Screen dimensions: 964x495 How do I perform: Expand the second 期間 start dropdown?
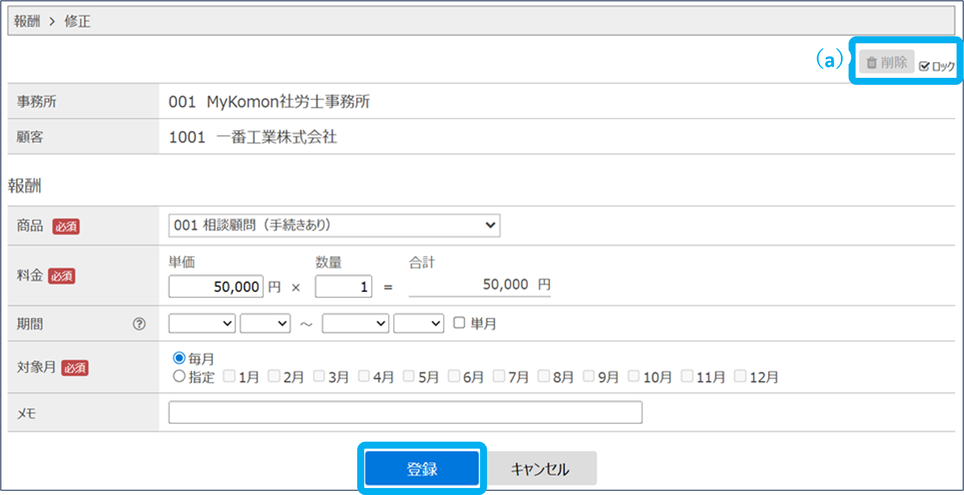[x=265, y=323]
